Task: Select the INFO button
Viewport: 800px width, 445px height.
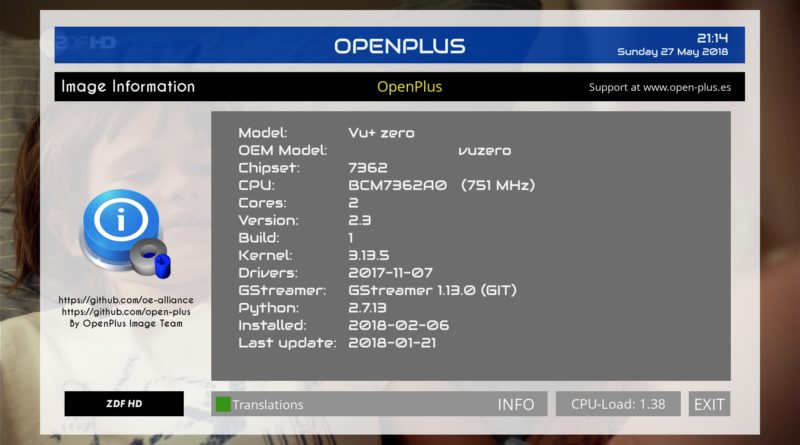Action: click(x=516, y=404)
